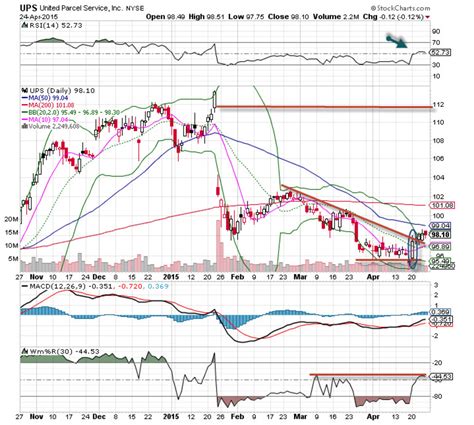
Task: Click the 90 level on the RSI axis
Action: (x=436, y=31)
